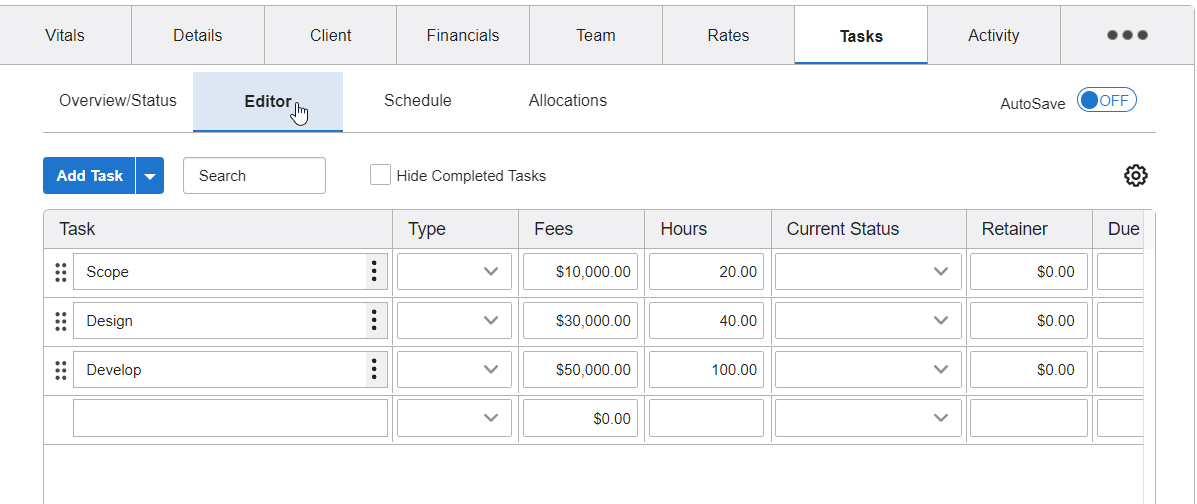Click the drag handle on Scope row
Screen dimensions: 1197x504
(x=60, y=272)
